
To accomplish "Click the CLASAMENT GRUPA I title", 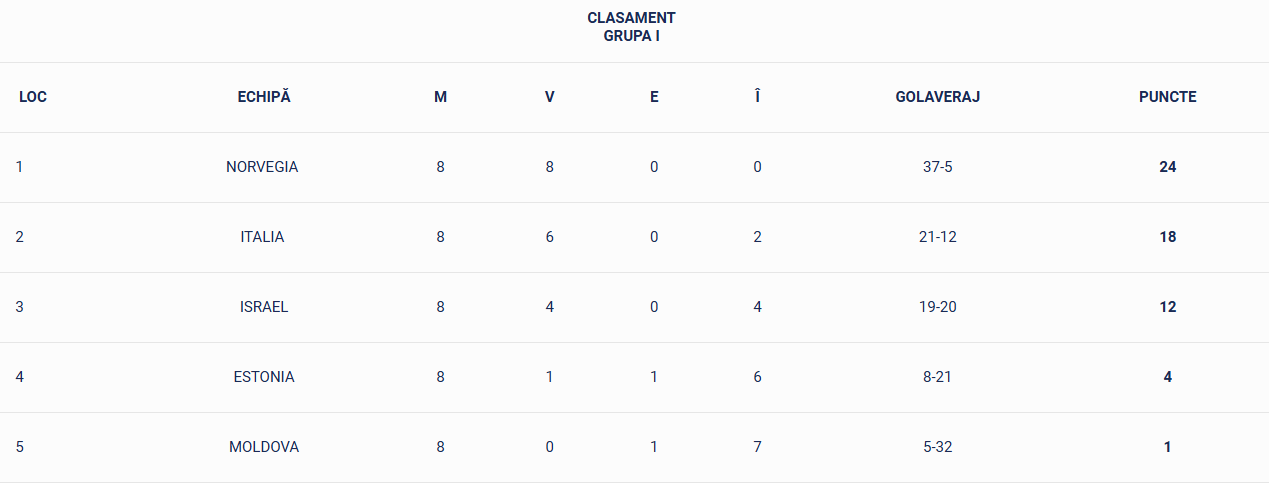I will pos(631,27).
